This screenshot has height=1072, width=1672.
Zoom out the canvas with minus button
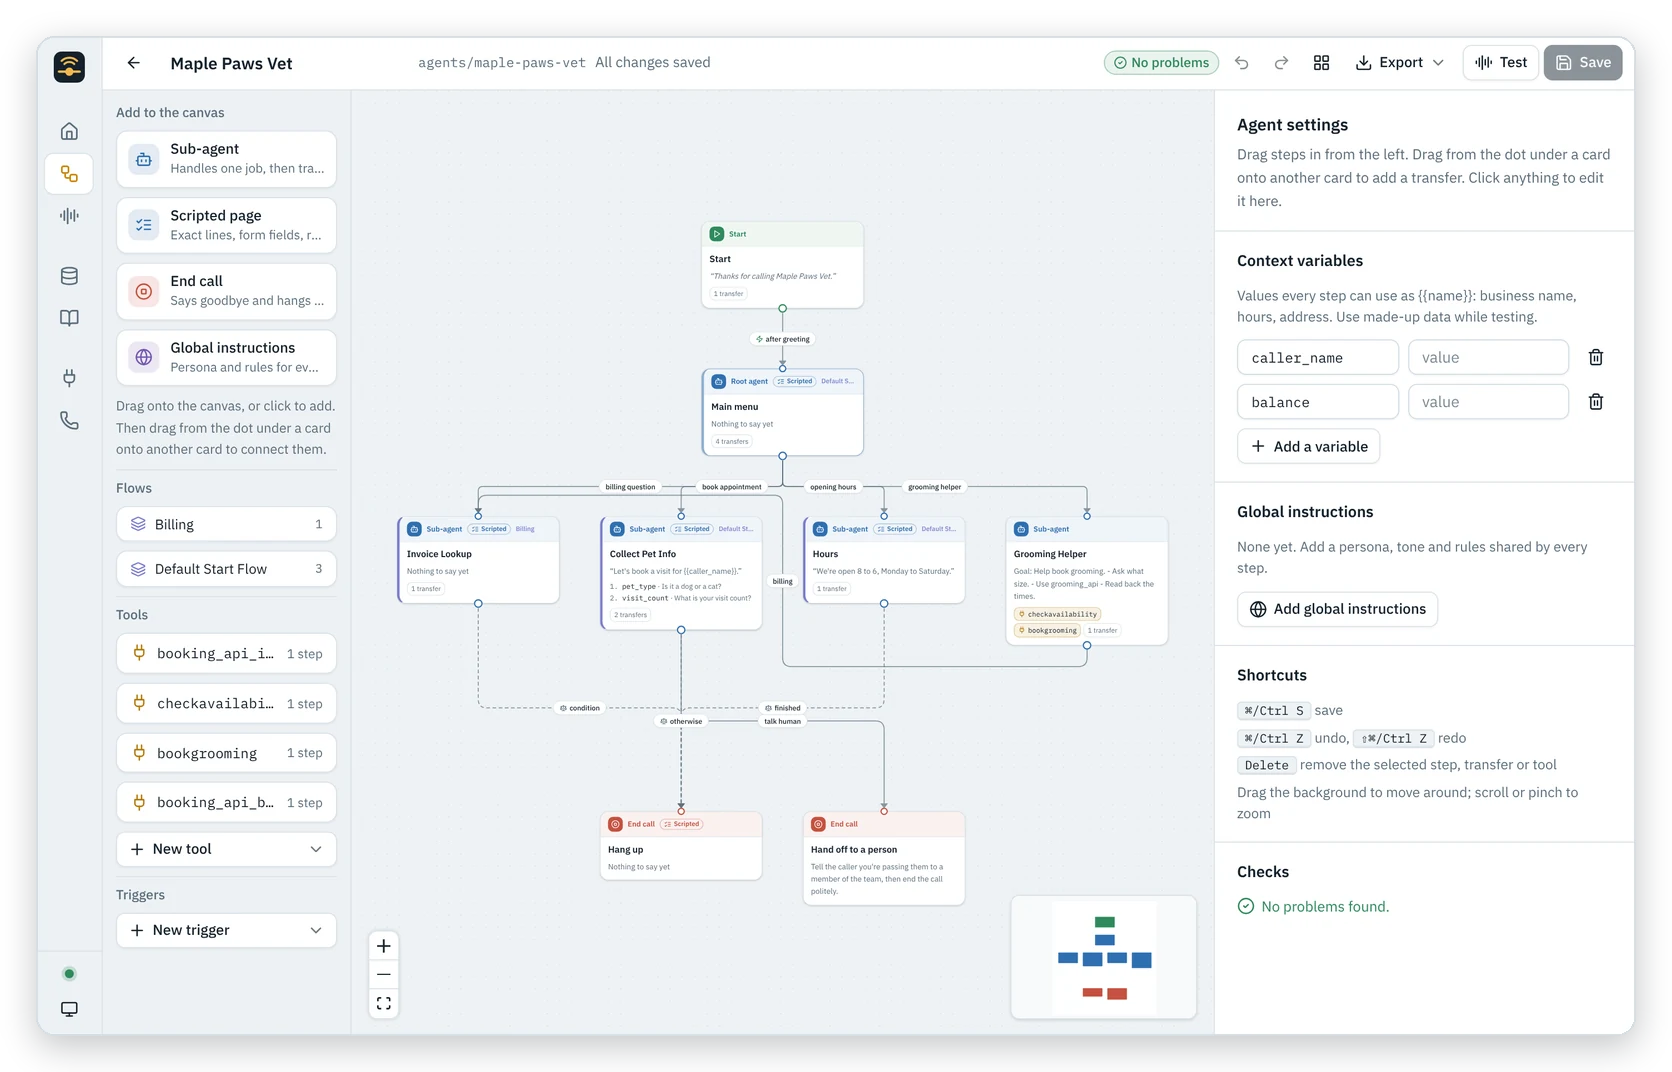coord(384,975)
